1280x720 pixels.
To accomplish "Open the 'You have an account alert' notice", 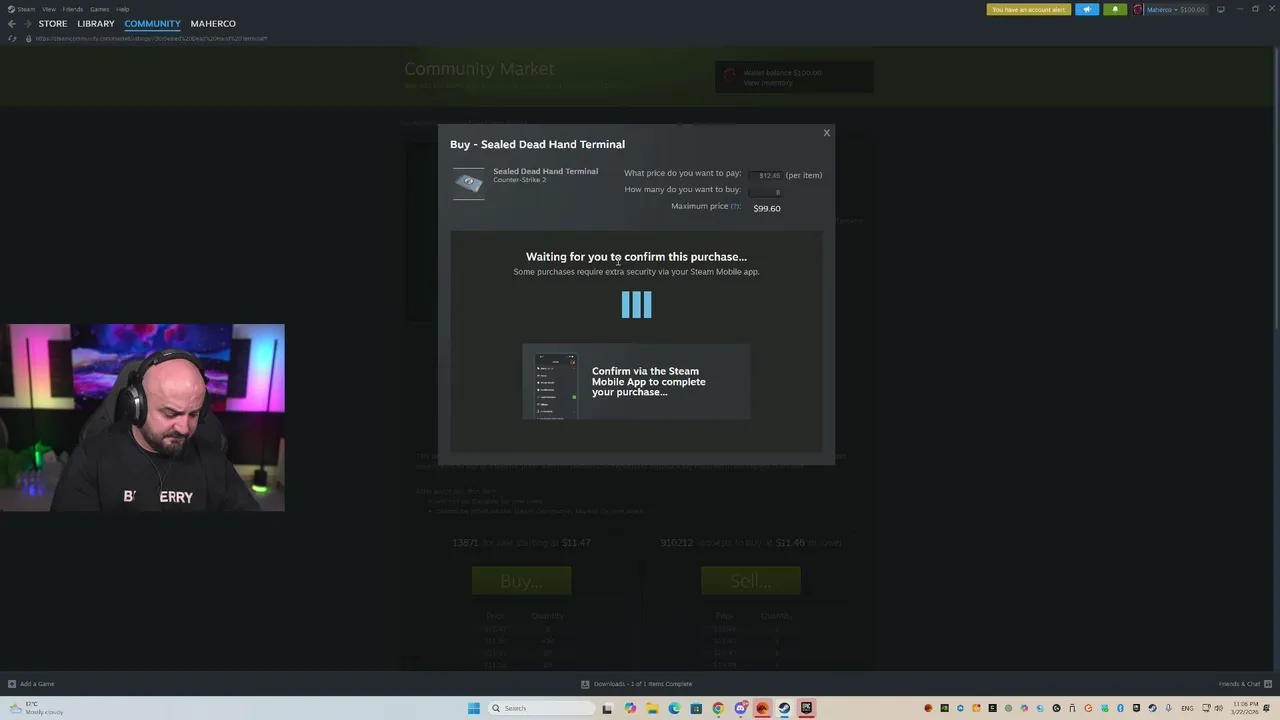I will click(1028, 9).
